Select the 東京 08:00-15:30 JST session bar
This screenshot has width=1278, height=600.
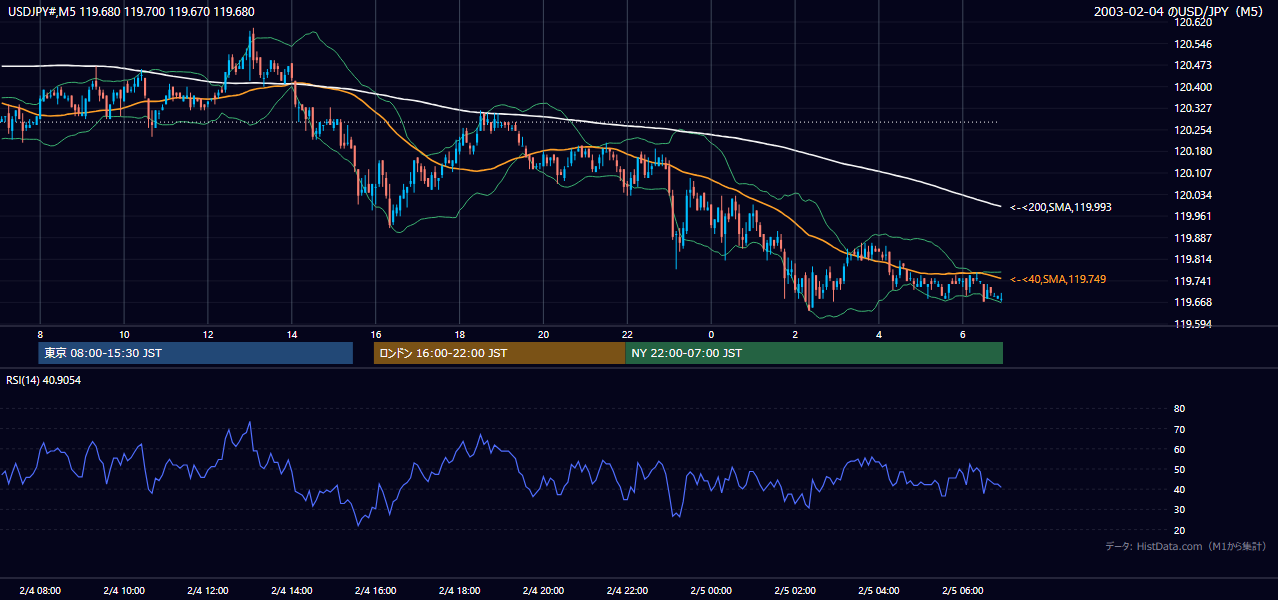click(196, 353)
